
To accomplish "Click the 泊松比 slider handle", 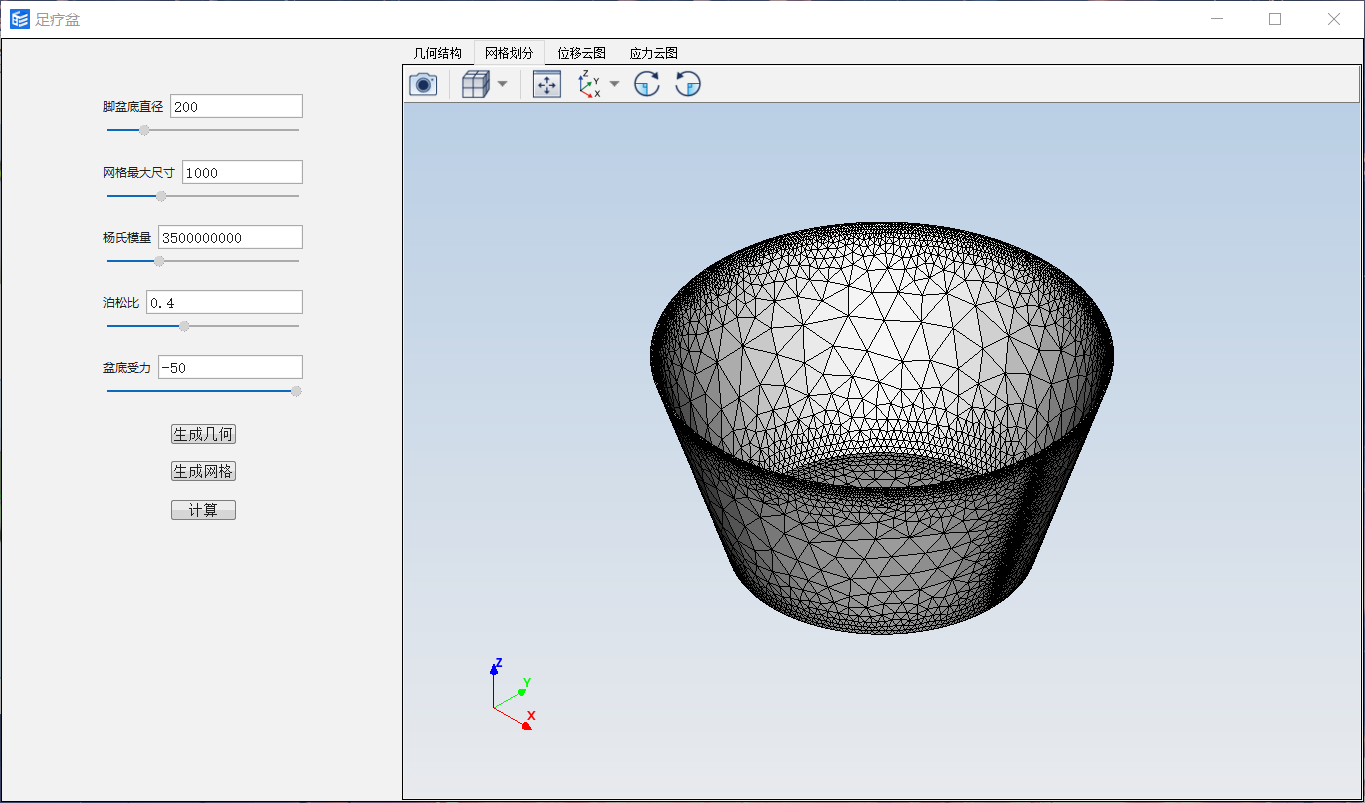I will click(184, 326).
